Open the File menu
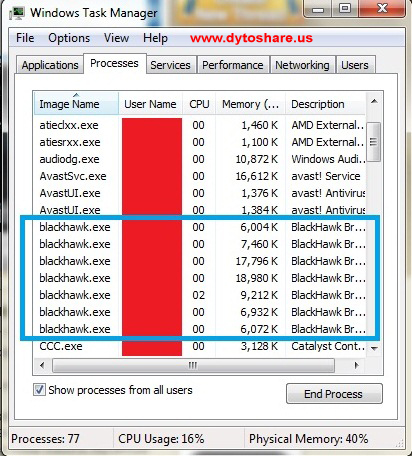412x456 pixels. point(25,38)
